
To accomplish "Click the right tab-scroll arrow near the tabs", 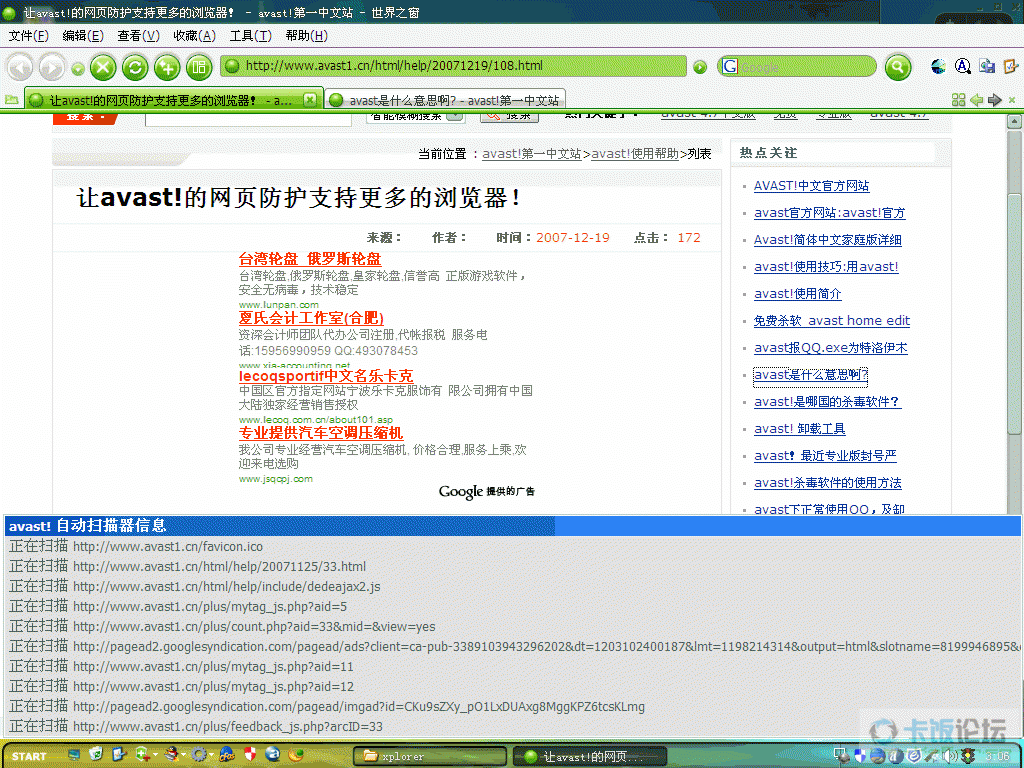I will tap(994, 101).
